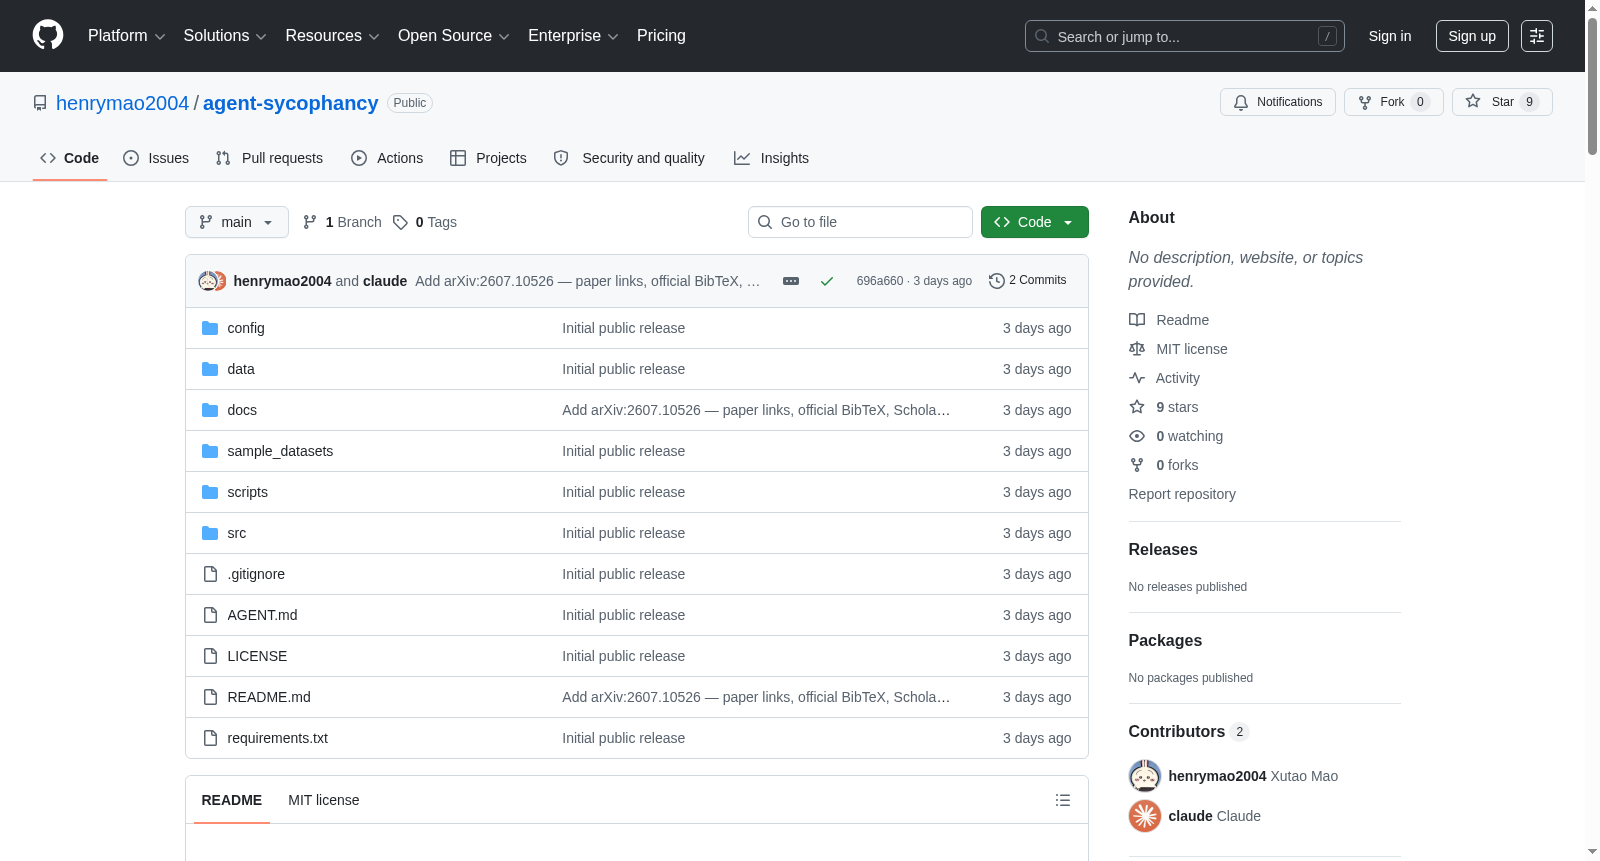Click the tag icon beside 0 Tags
The image size is (1600, 861).
[x=400, y=222]
